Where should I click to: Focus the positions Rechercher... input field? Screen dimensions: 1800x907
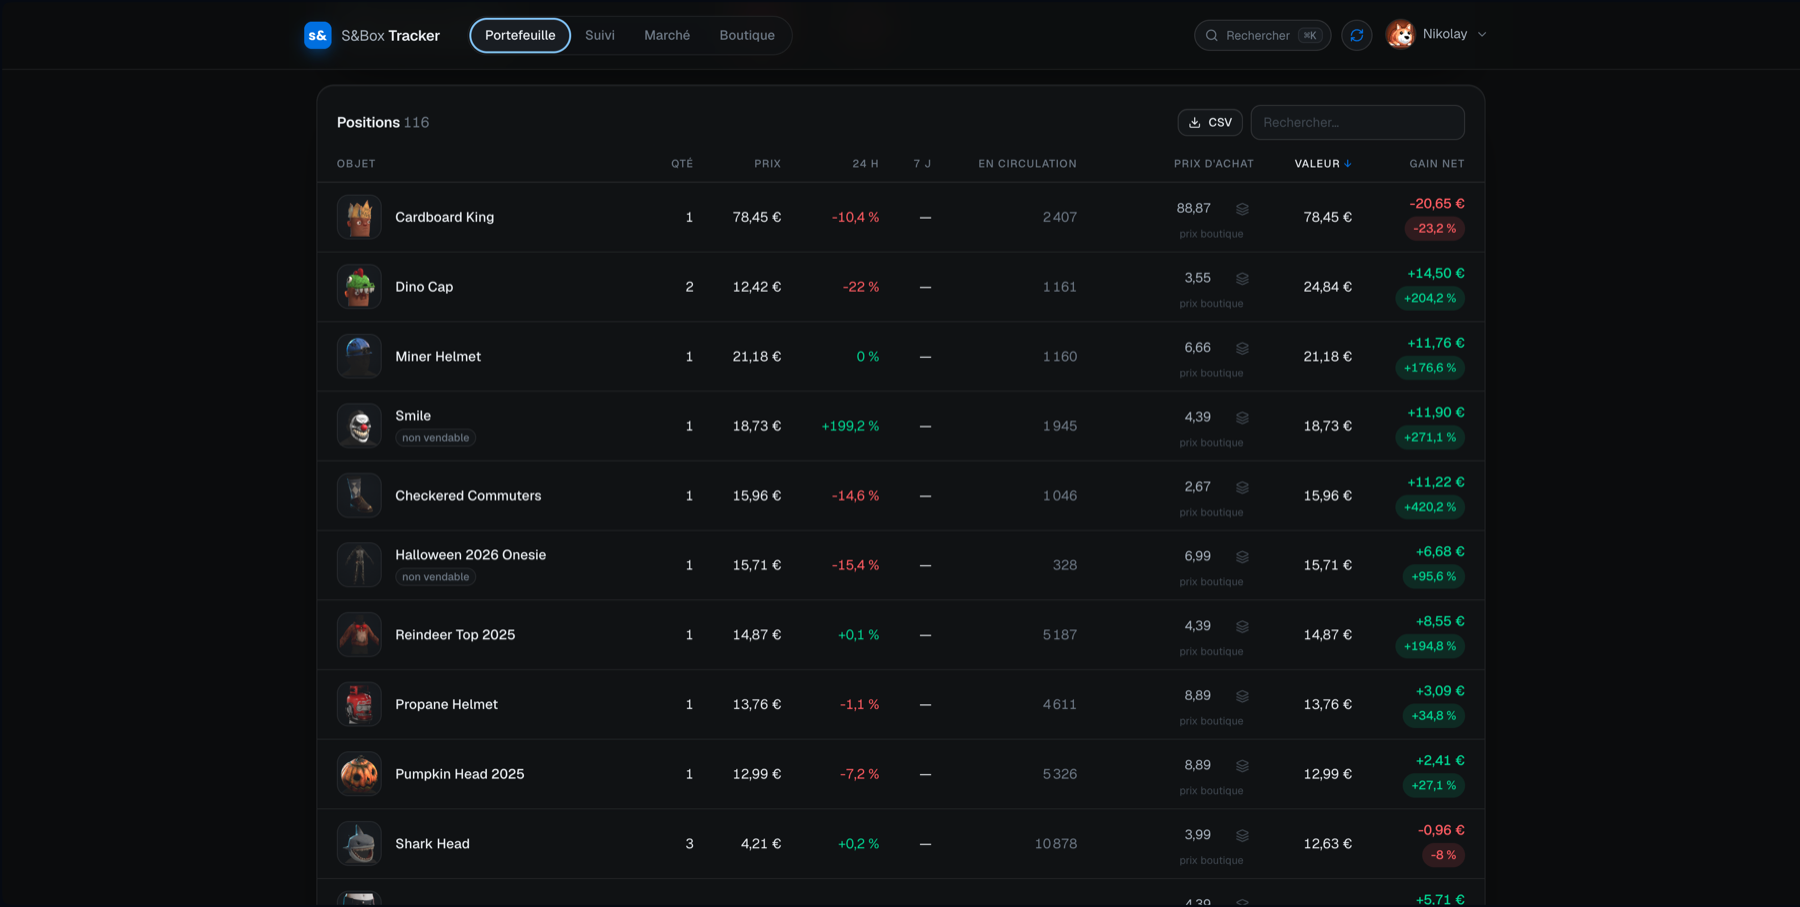[1357, 122]
